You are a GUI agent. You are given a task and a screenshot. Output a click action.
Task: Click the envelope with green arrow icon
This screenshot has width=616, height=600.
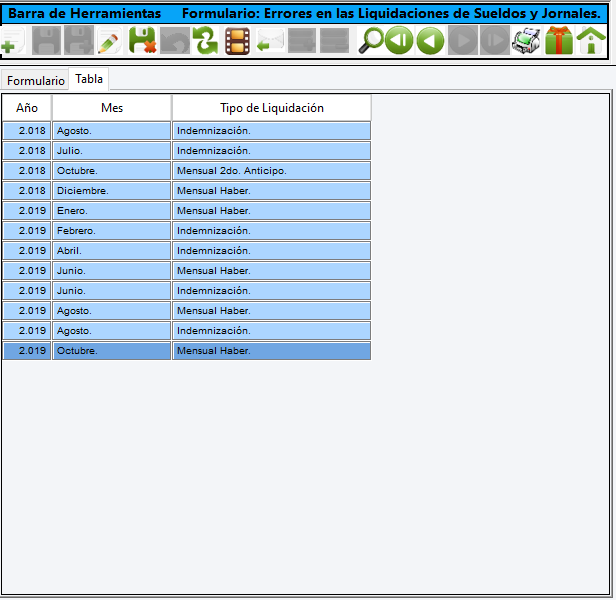pyautogui.click(x=270, y=40)
